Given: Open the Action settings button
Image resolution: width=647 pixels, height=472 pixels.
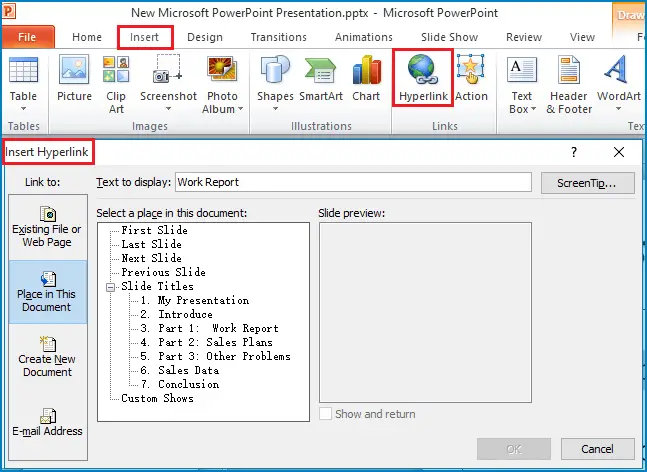Looking at the screenshot, I should 471,78.
